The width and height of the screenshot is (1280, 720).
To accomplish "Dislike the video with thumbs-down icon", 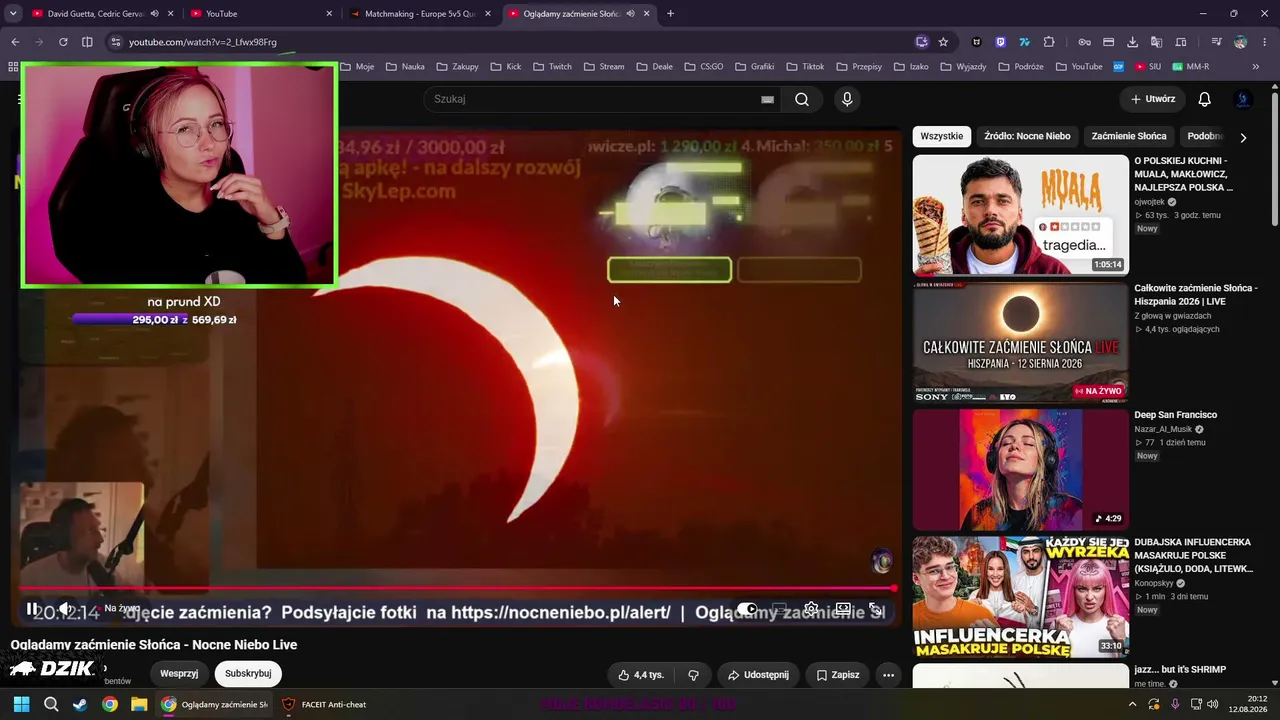I will coord(693,675).
